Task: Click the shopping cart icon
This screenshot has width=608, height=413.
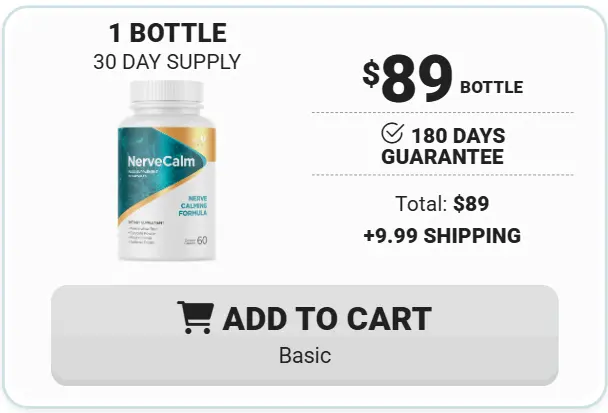Action: (195, 317)
